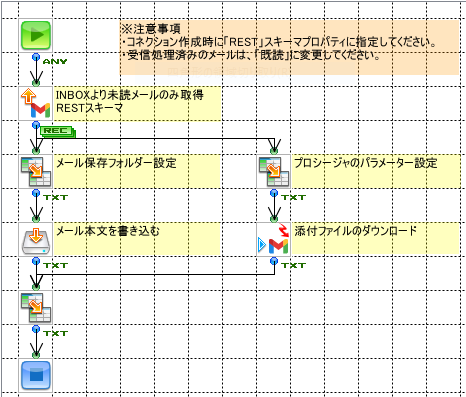Select the メール保存フォルダー設定 comment label
This screenshot has width=466, height=397.
click(x=137, y=171)
